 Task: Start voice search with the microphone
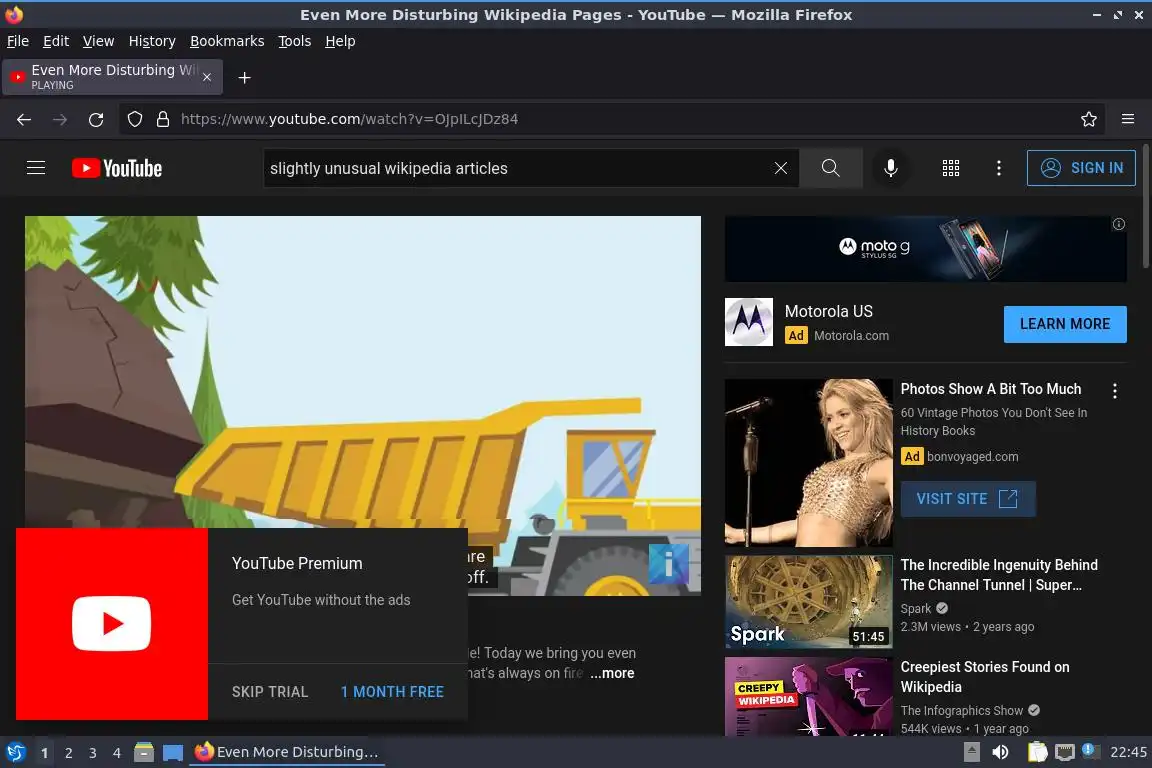coord(890,168)
